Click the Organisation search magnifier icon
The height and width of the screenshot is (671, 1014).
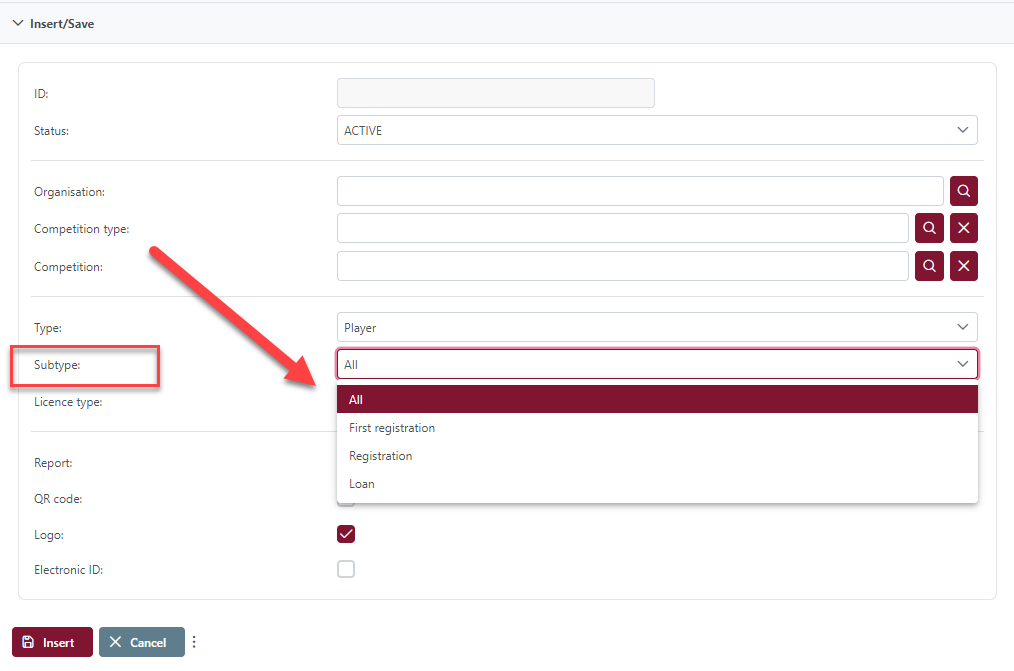pyautogui.click(x=963, y=191)
